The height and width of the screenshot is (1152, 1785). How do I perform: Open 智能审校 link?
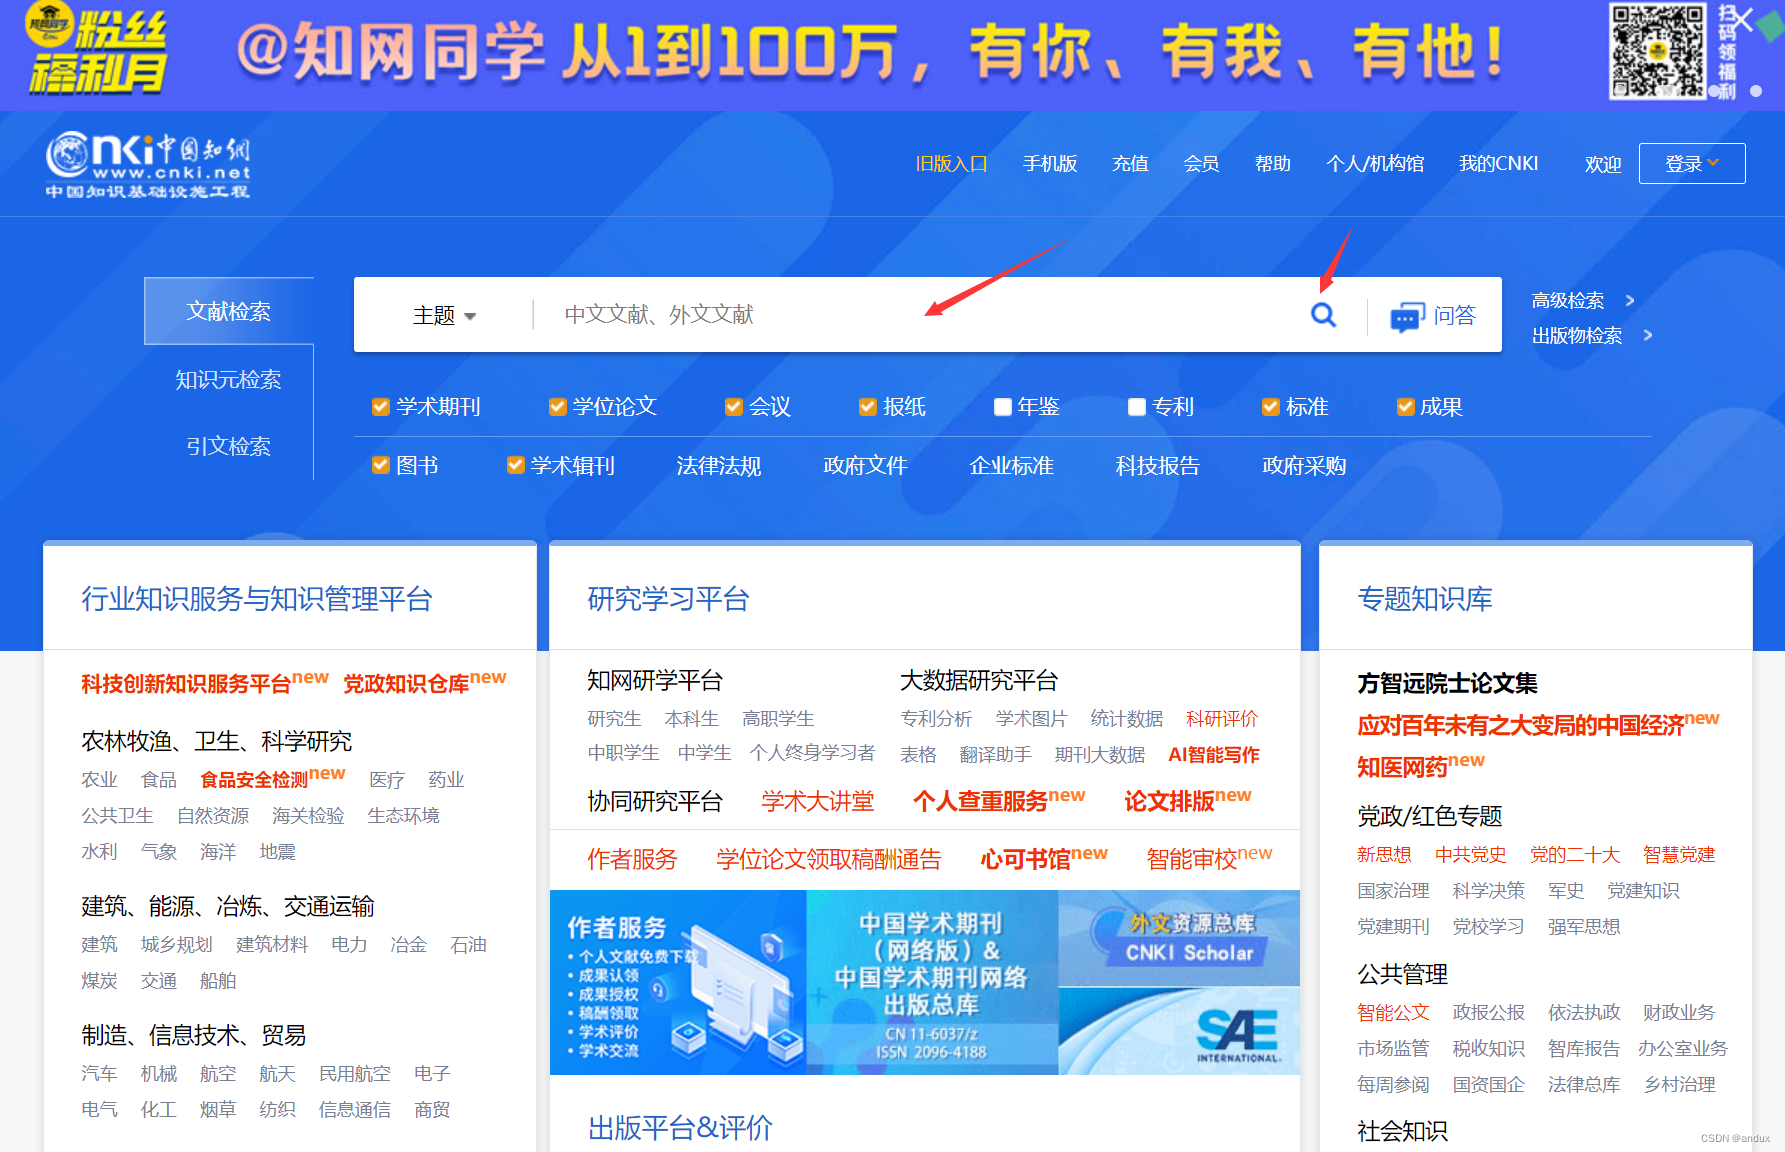[x=1192, y=860]
